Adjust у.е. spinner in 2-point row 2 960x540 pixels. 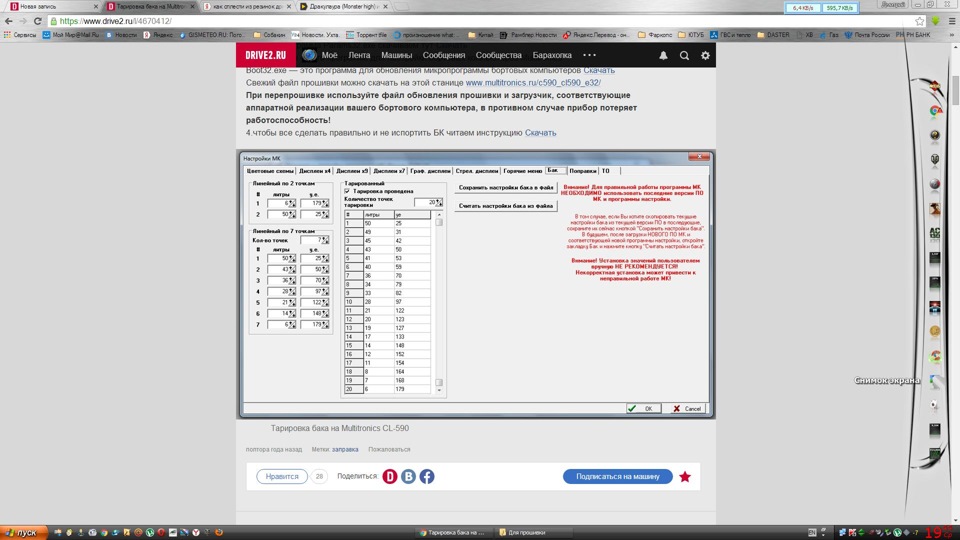[x=325, y=214]
